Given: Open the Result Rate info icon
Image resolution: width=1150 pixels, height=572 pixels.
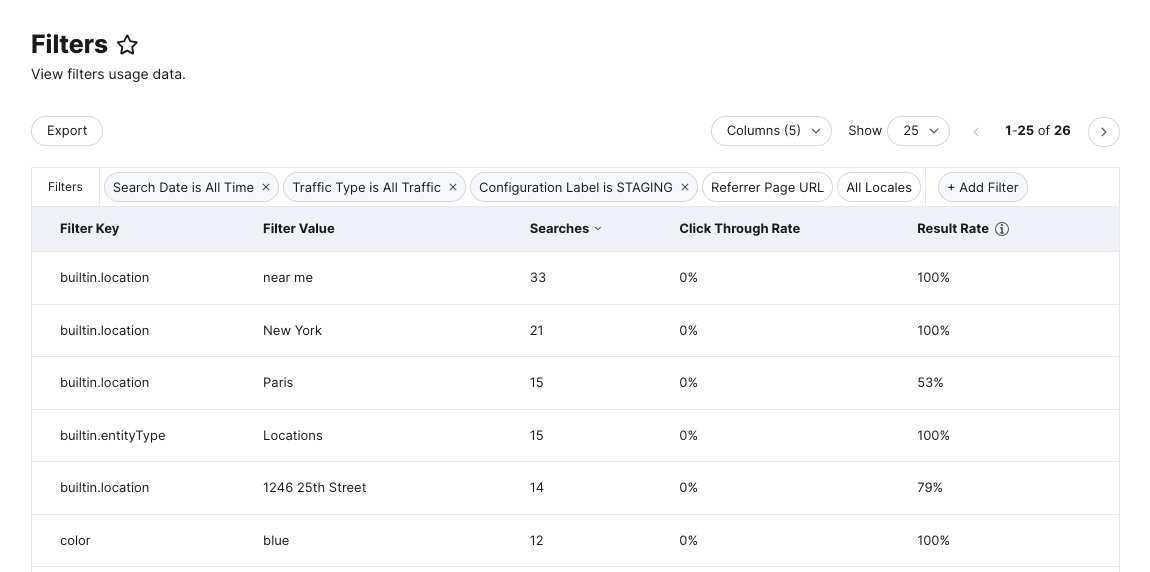Looking at the screenshot, I should coord(1002,229).
